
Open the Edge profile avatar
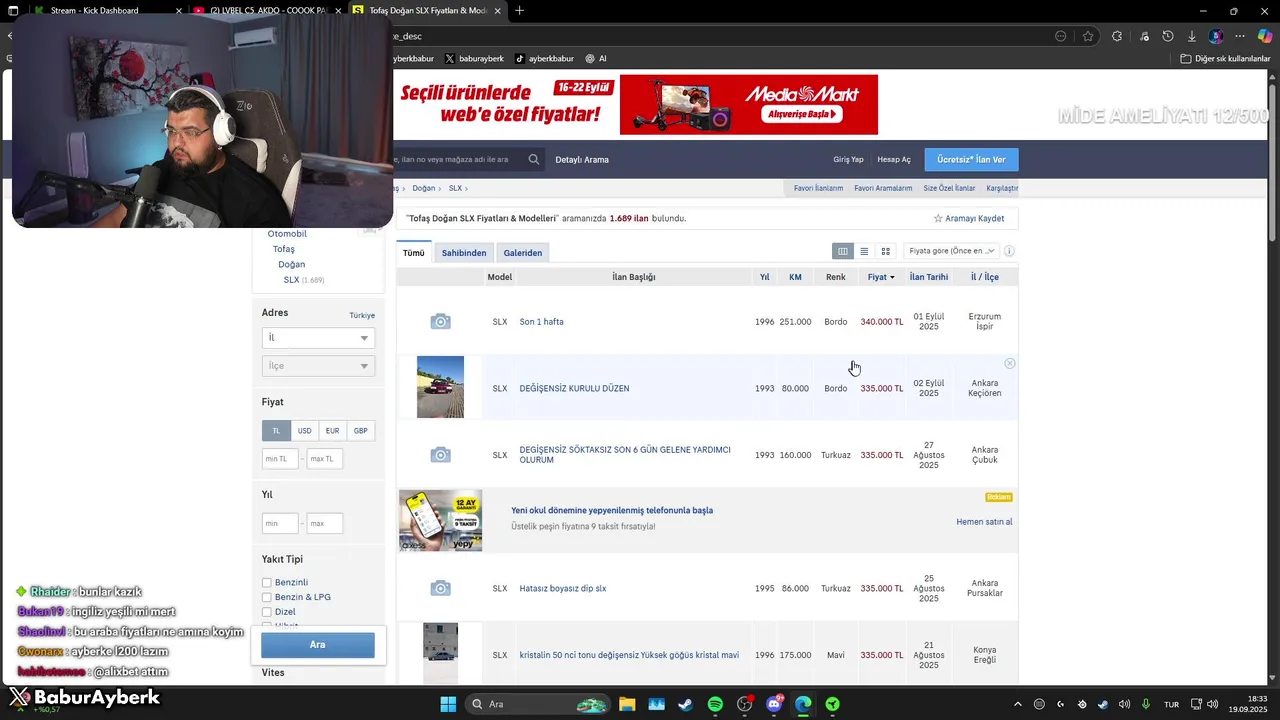tap(1216, 36)
